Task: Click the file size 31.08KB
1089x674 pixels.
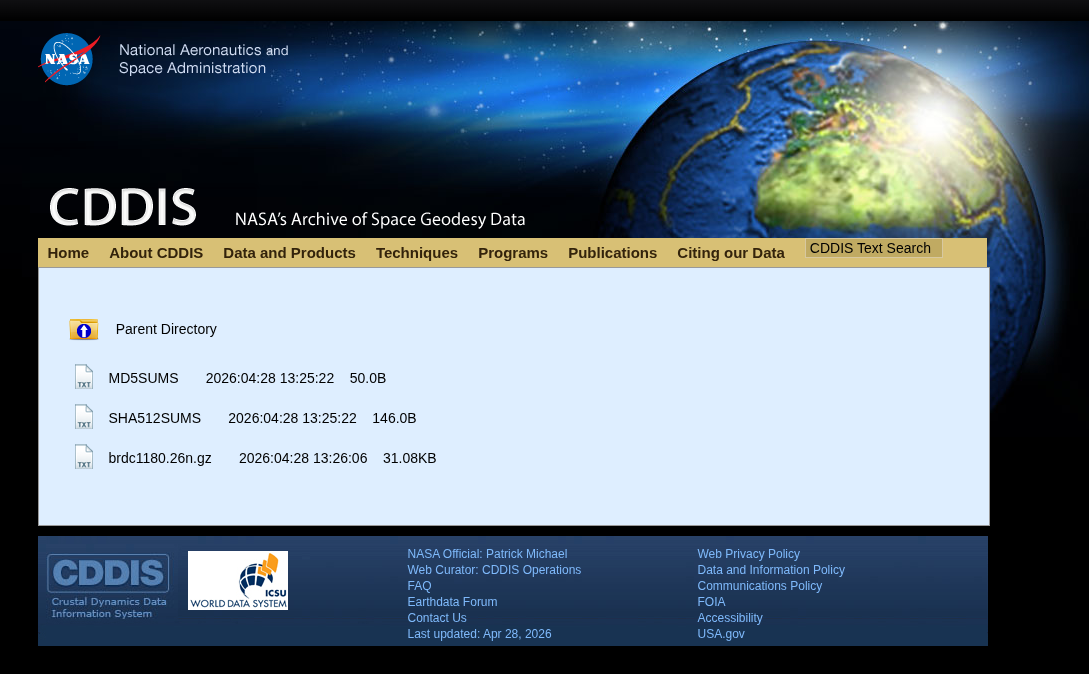Action: (x=409, y=458)
